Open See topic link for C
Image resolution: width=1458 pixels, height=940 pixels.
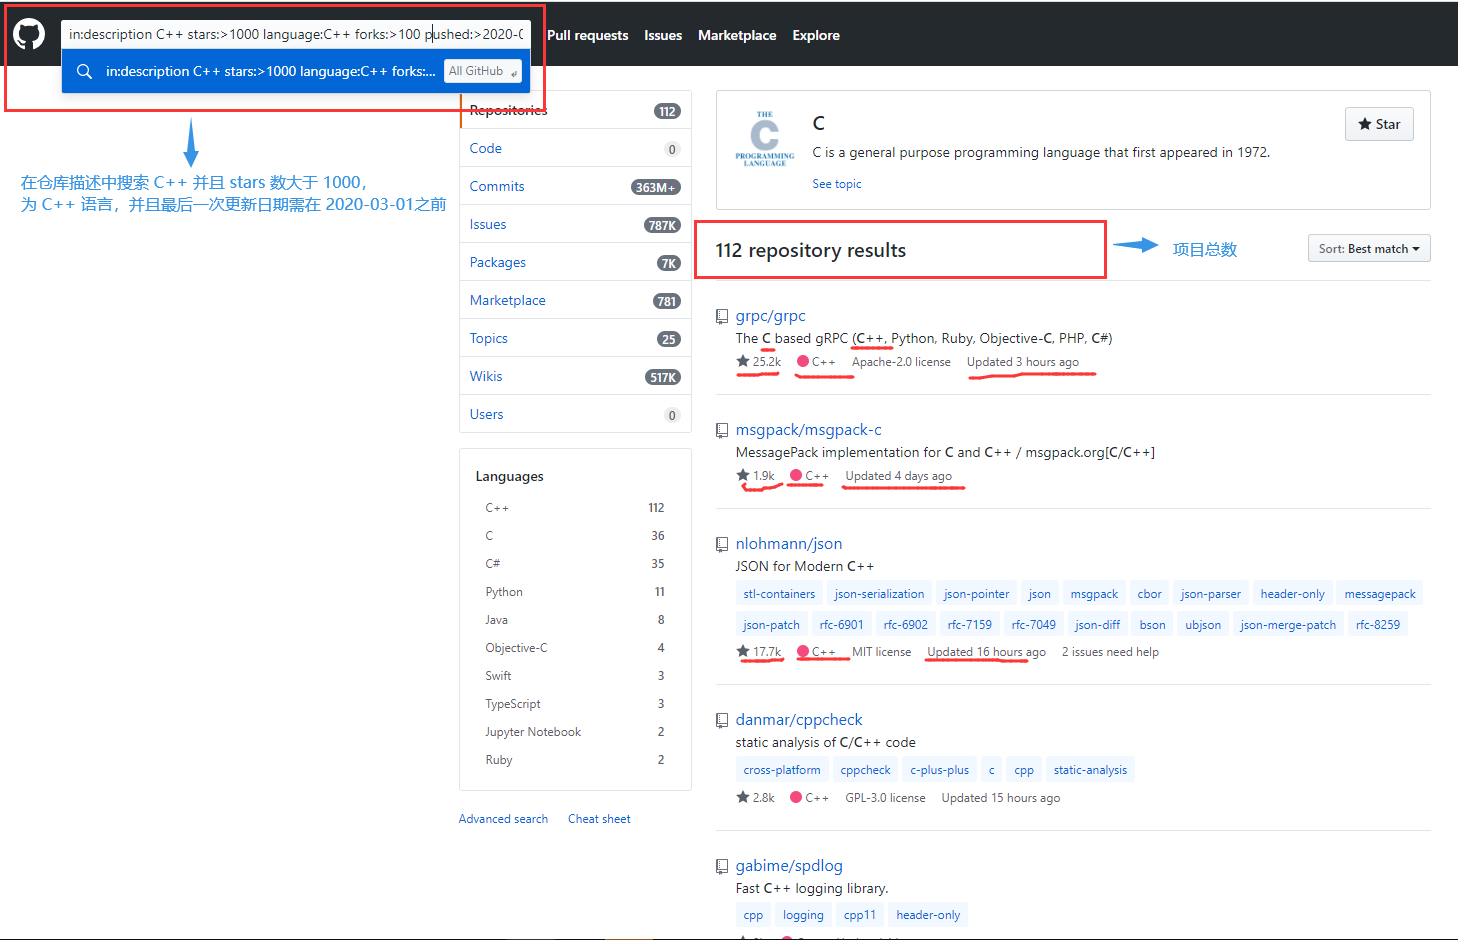836,184
